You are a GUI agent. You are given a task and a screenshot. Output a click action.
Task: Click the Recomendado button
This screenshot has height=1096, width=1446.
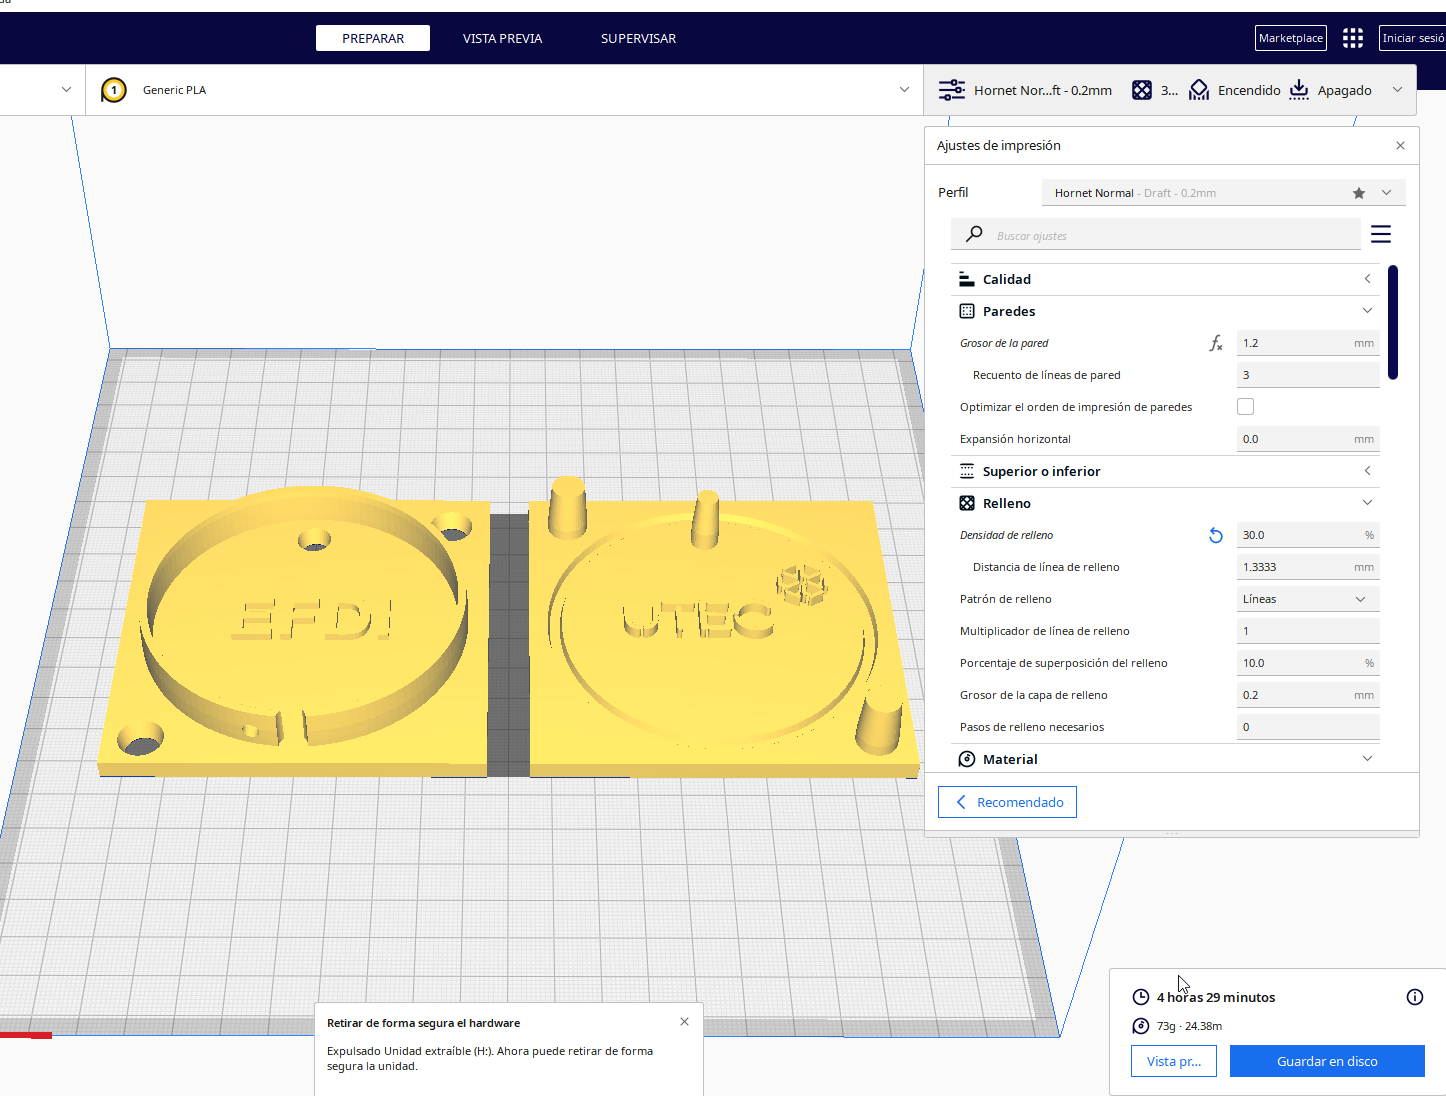(1007, 802)
